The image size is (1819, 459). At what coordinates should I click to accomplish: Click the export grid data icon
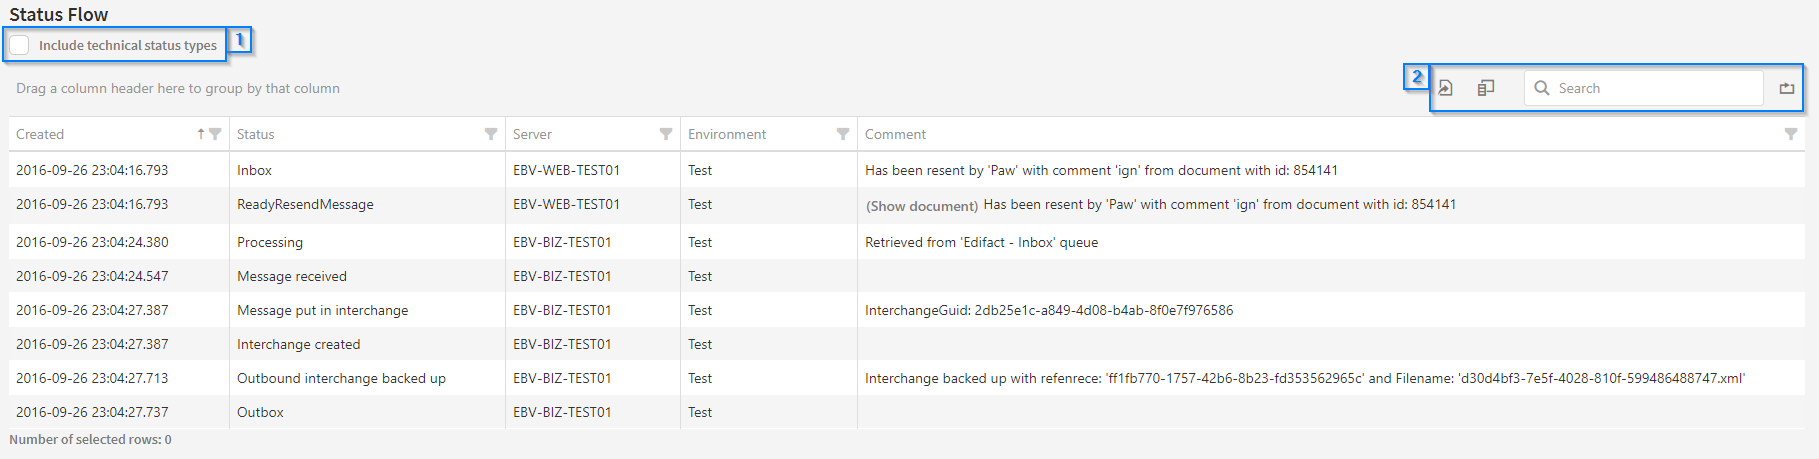(x=1445, y=88)
